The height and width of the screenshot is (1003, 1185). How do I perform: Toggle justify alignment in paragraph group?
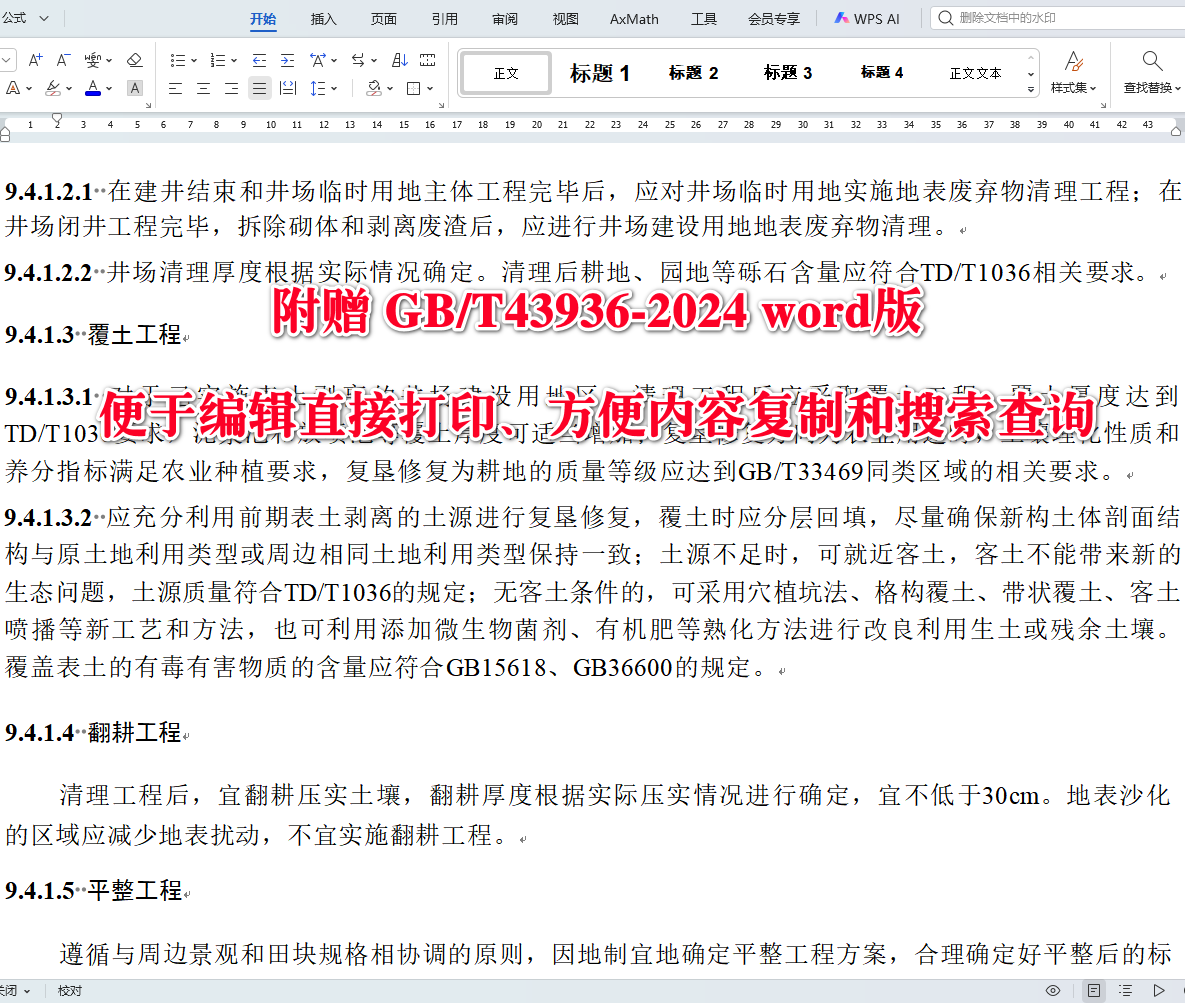pyautogui.click(x=258, y=88)
